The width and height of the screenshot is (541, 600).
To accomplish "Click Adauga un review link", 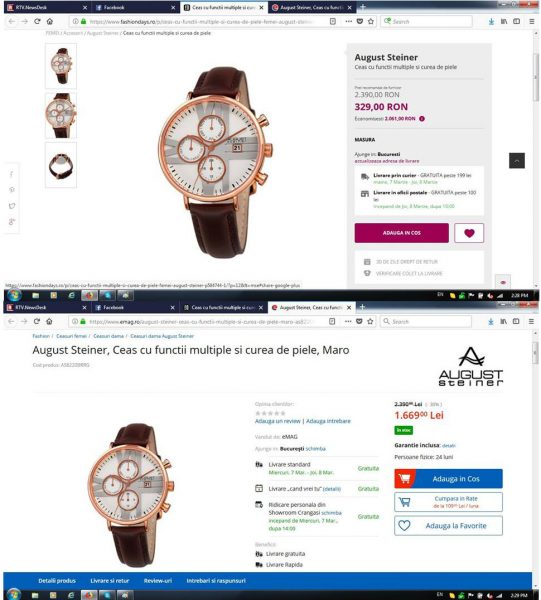I will (x=277, y=421).
